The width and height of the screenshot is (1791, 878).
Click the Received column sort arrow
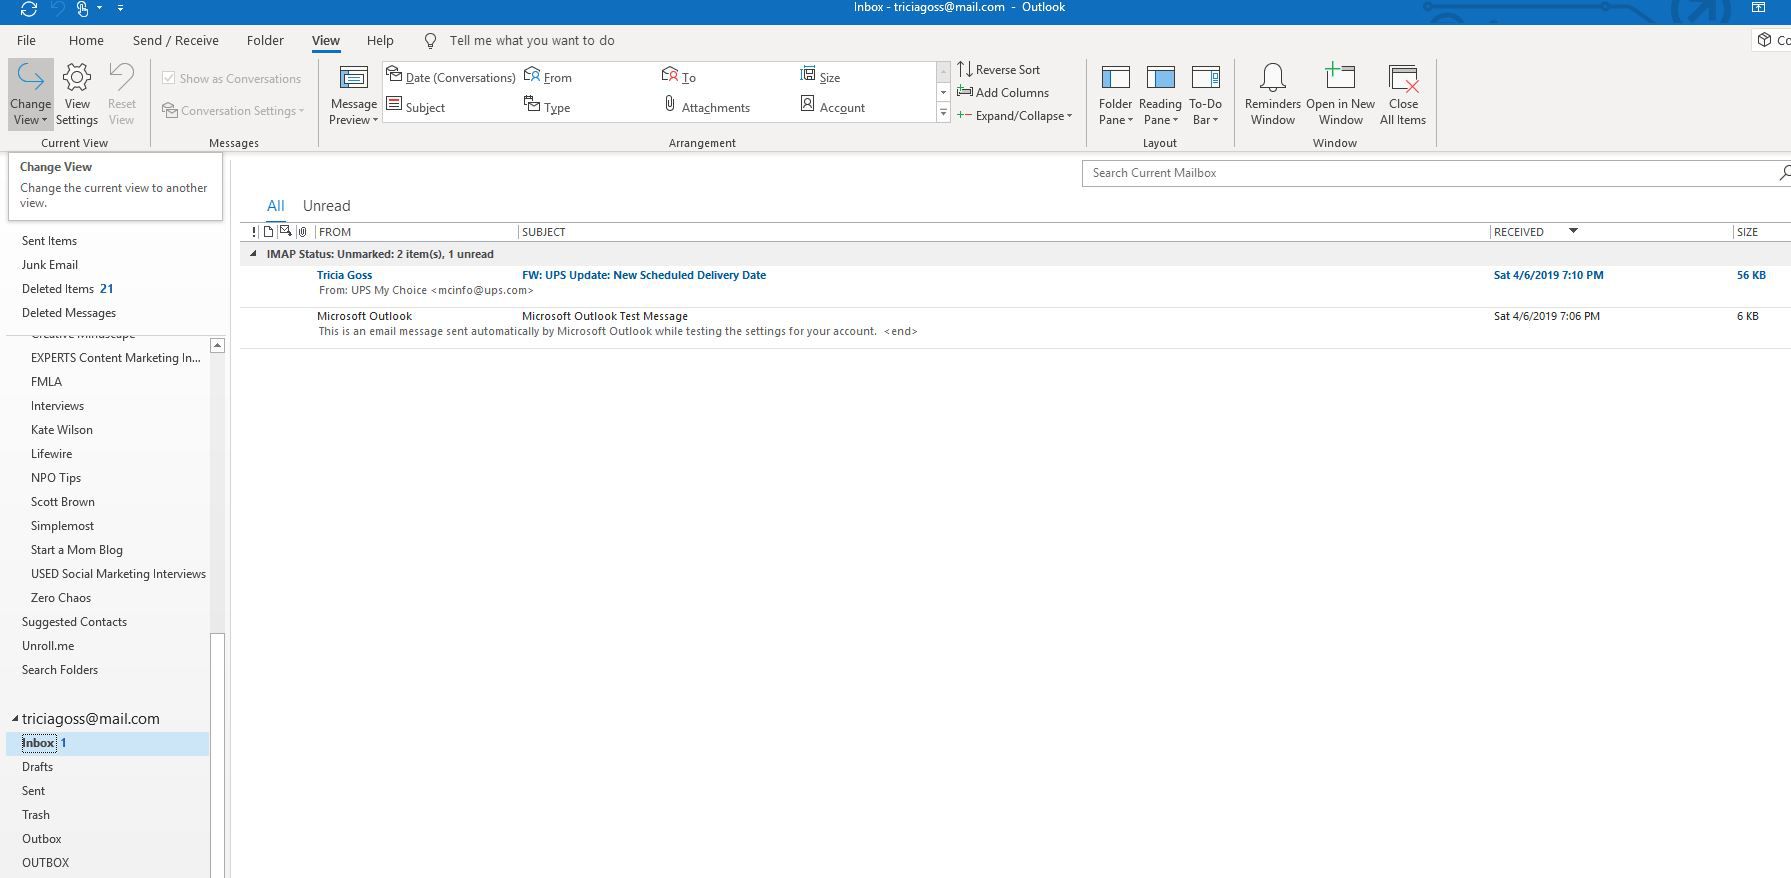(1573, 231)
